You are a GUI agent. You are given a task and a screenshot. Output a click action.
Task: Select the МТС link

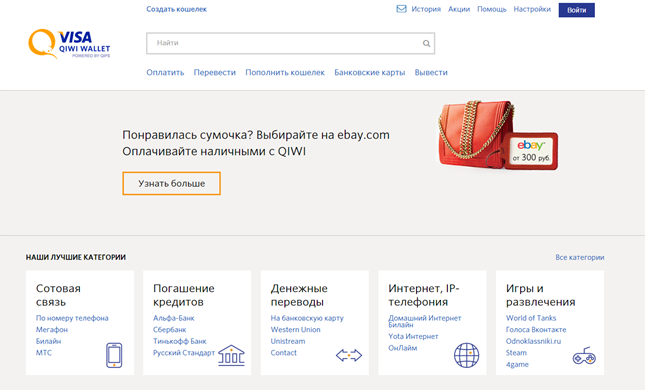[x=44, y=353]
